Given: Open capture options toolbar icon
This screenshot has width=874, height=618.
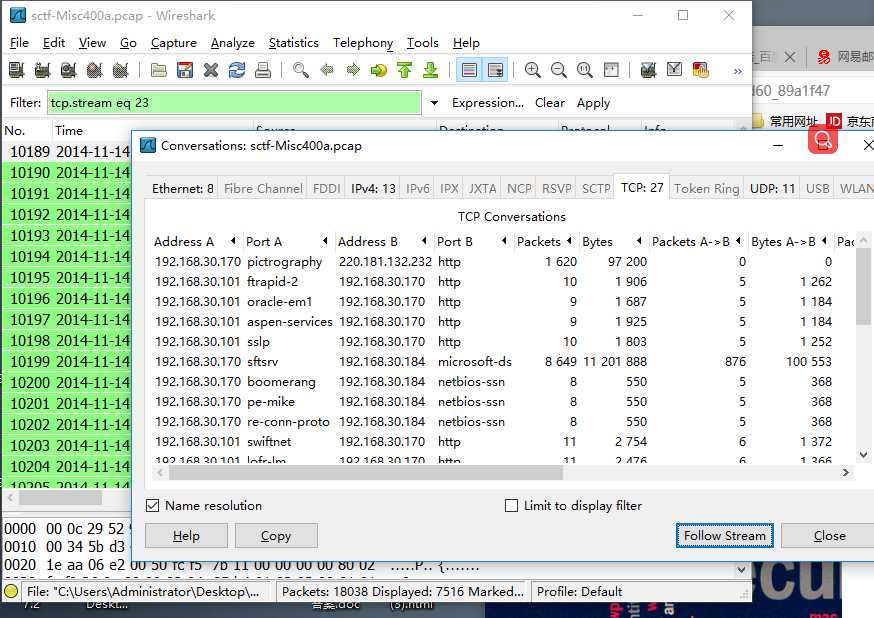Looking at the screenshot, I should [42, 70].
